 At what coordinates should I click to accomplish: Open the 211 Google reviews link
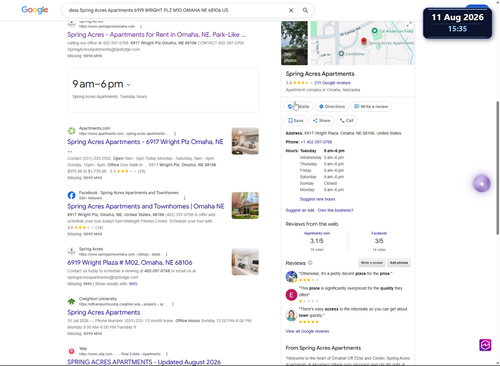pyautogui.click(x=332, y=83)
